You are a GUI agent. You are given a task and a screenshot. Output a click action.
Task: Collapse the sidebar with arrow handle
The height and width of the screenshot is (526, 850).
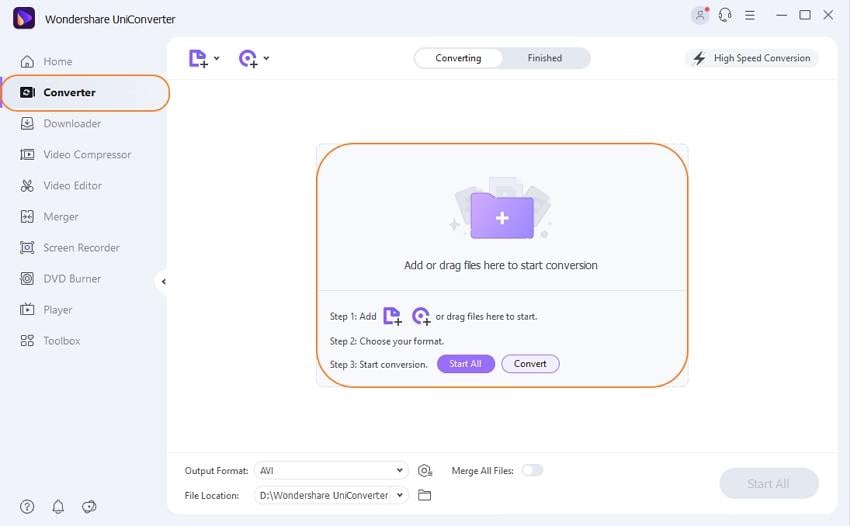click(x=163, y=281)
